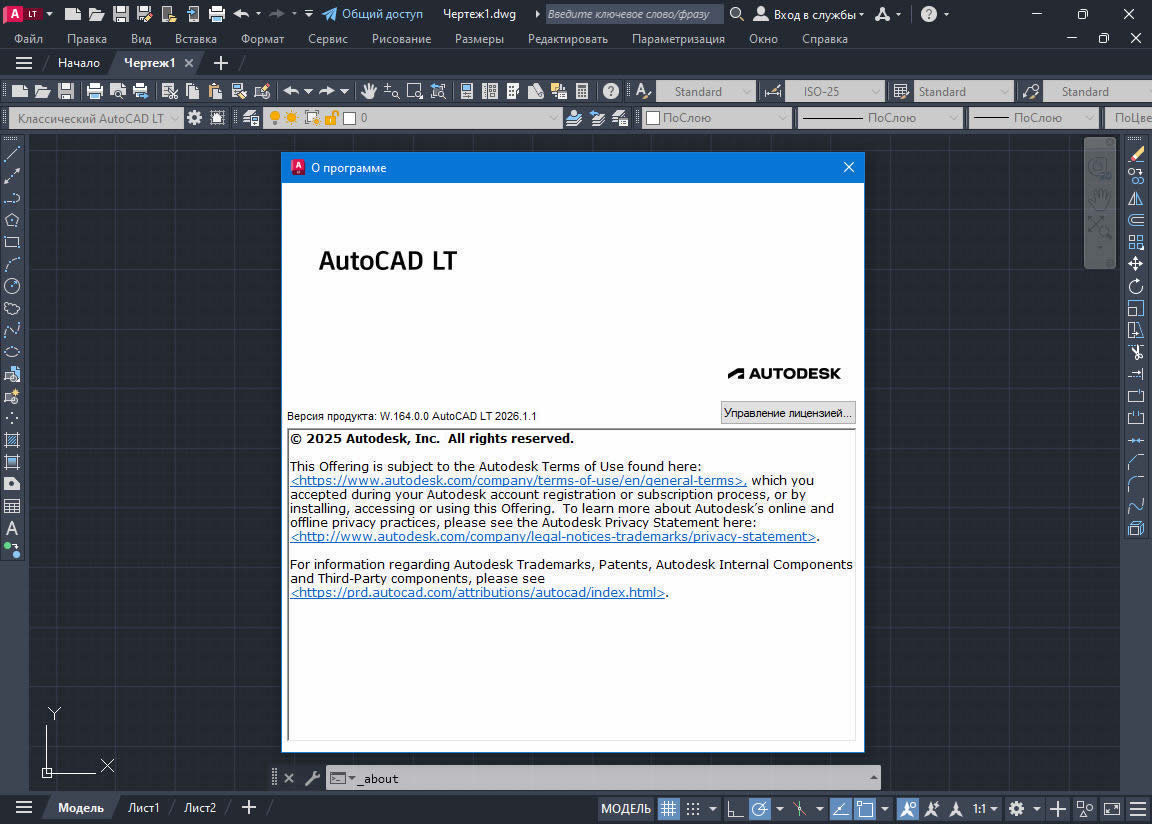Open the ПоСлою color swatch selector

[716, 118]
